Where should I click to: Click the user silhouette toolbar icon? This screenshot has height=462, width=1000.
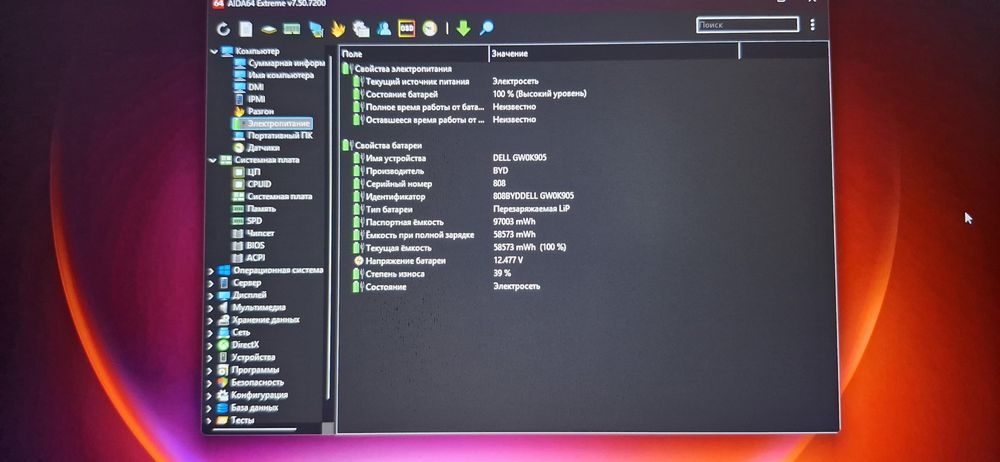(384, 28)
